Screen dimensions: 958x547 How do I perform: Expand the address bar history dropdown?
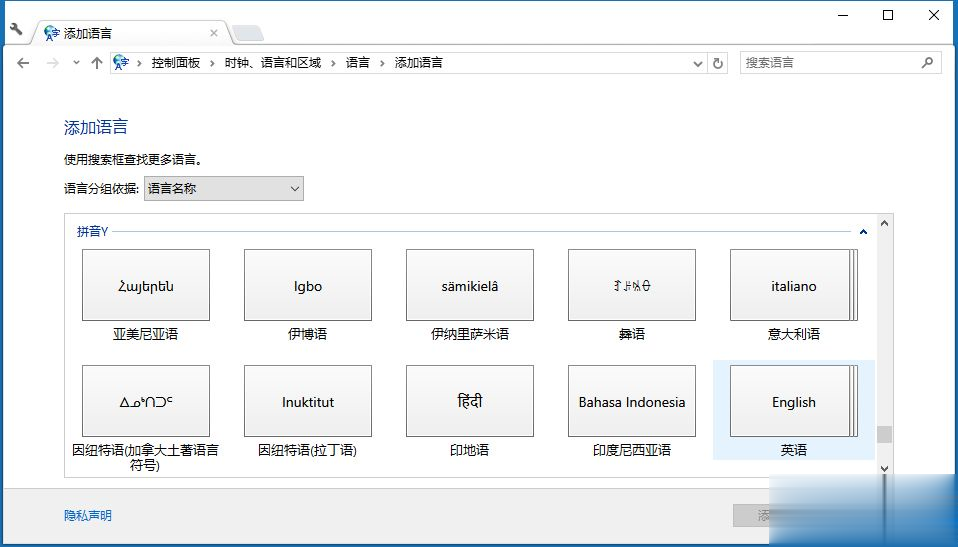coord(698,63)
